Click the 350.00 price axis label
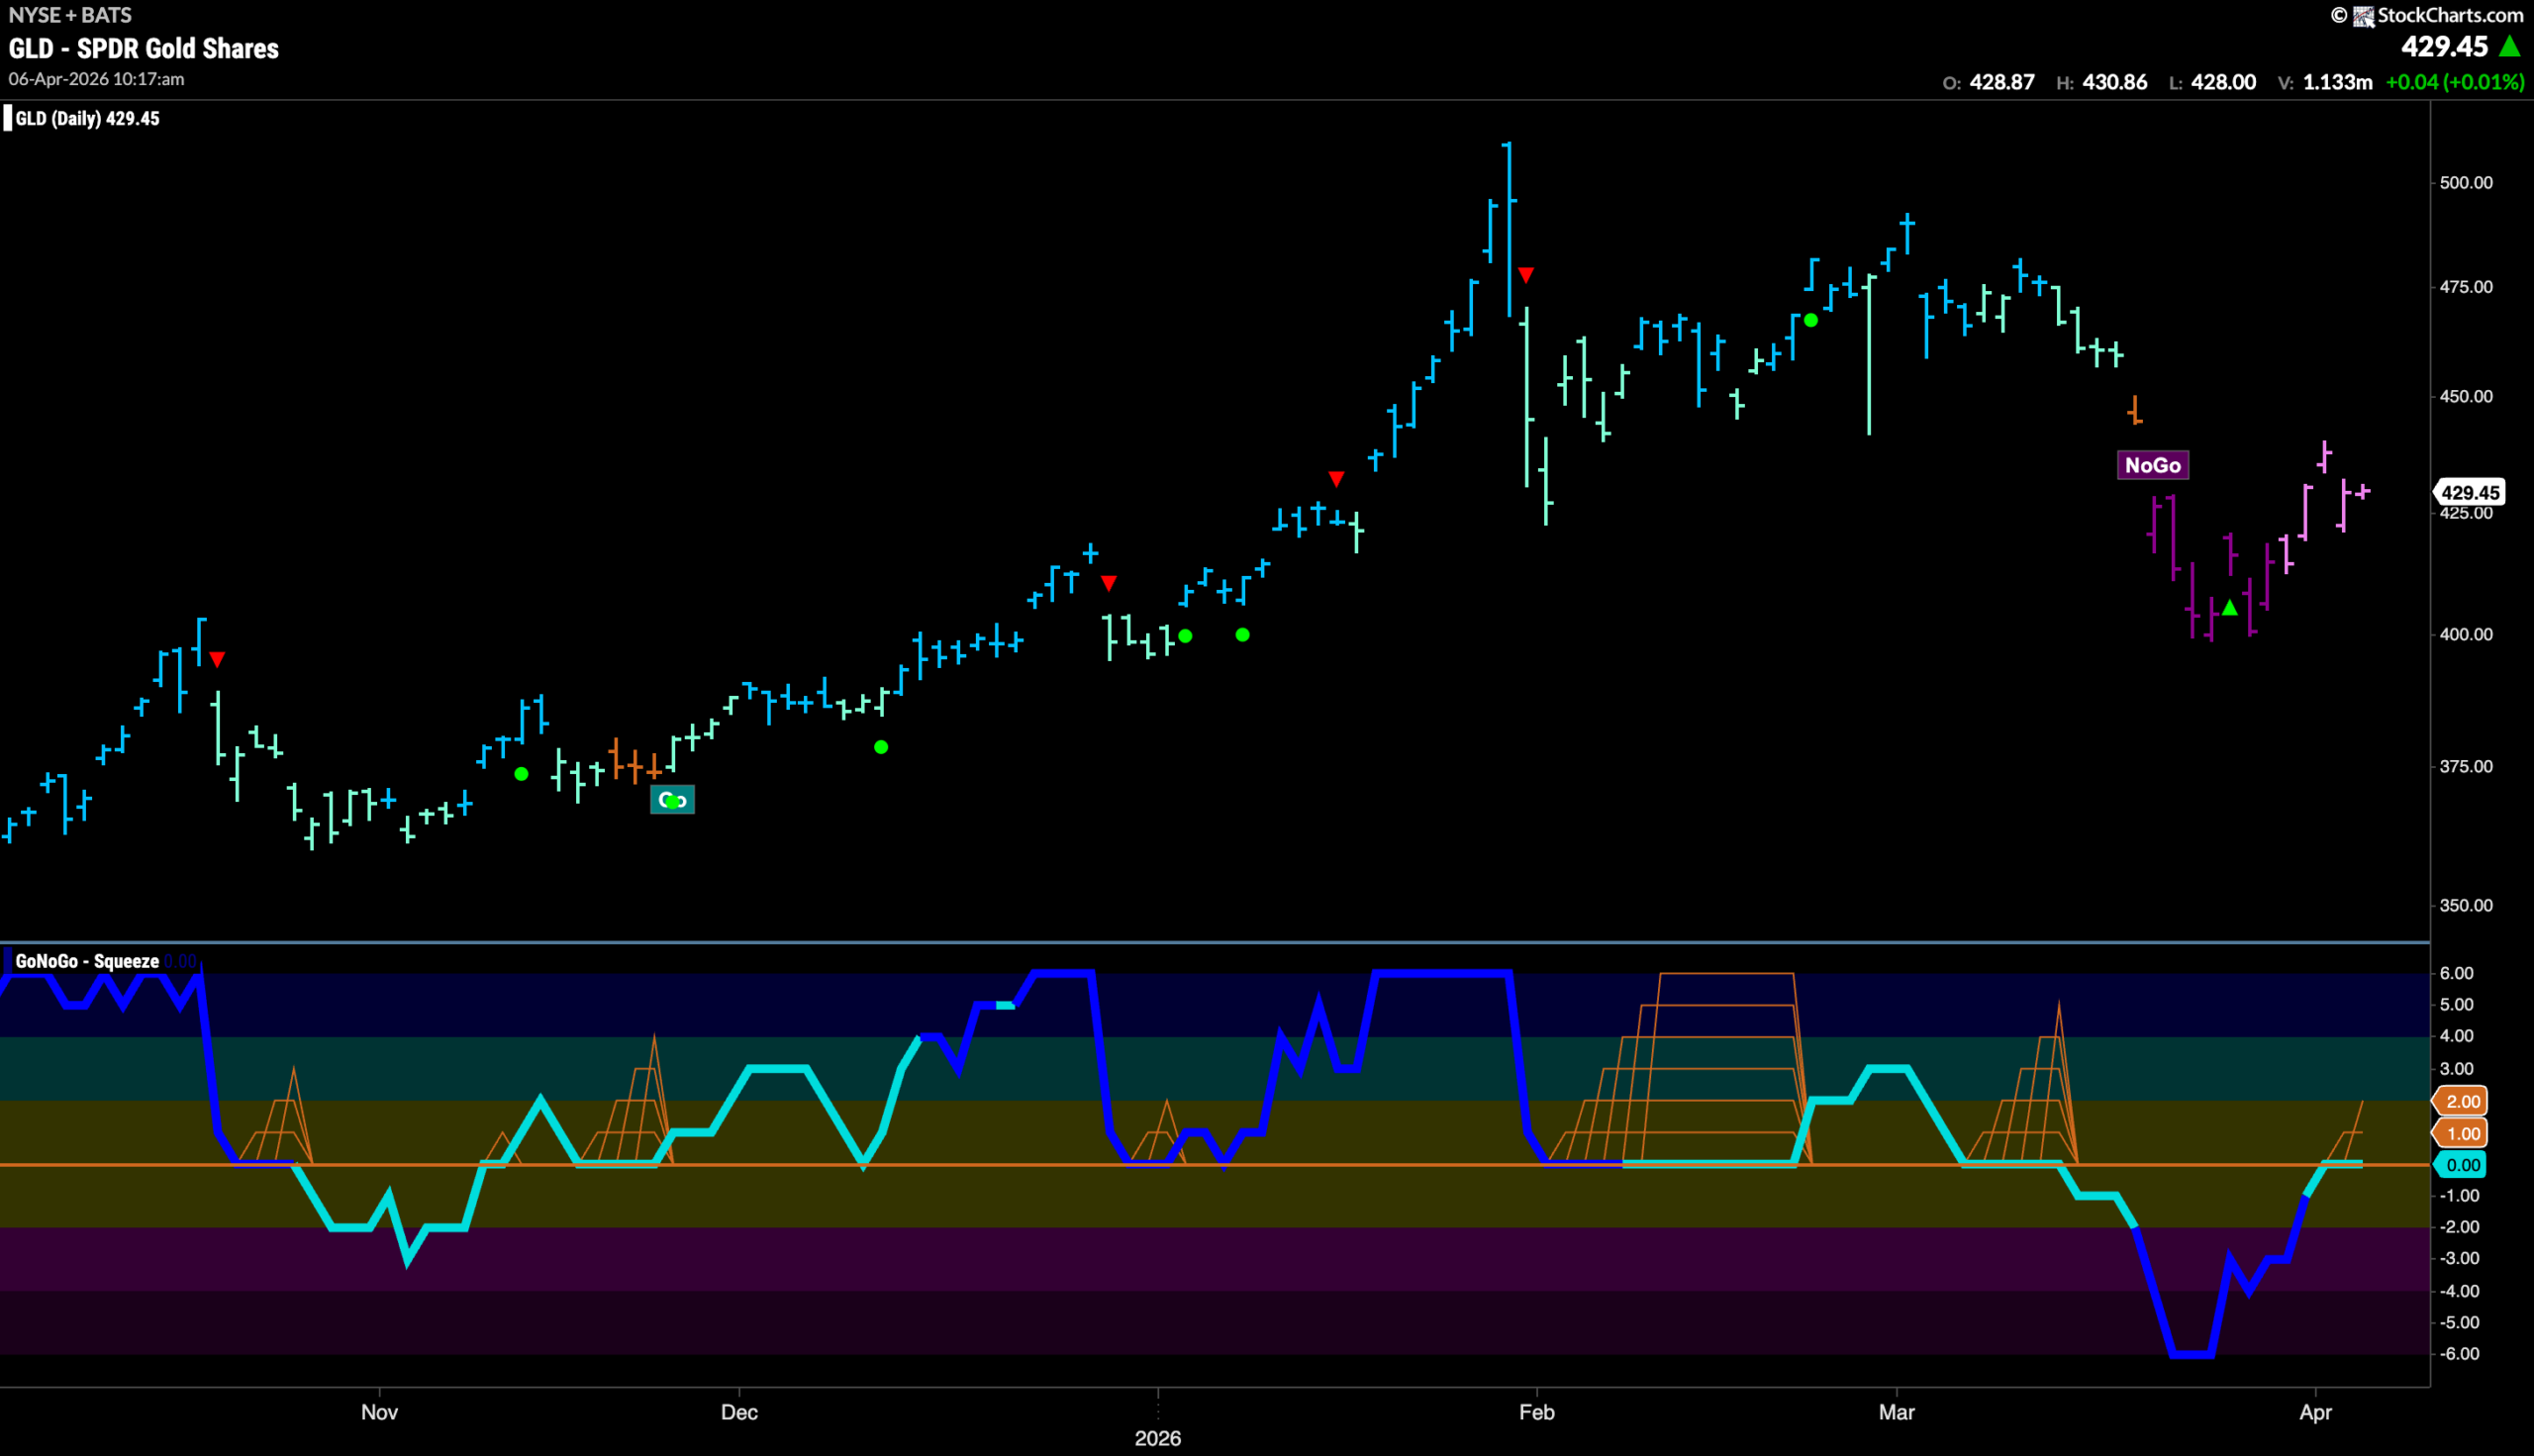Viewport: 2534px width, 1456px height. click(2466, 905)
